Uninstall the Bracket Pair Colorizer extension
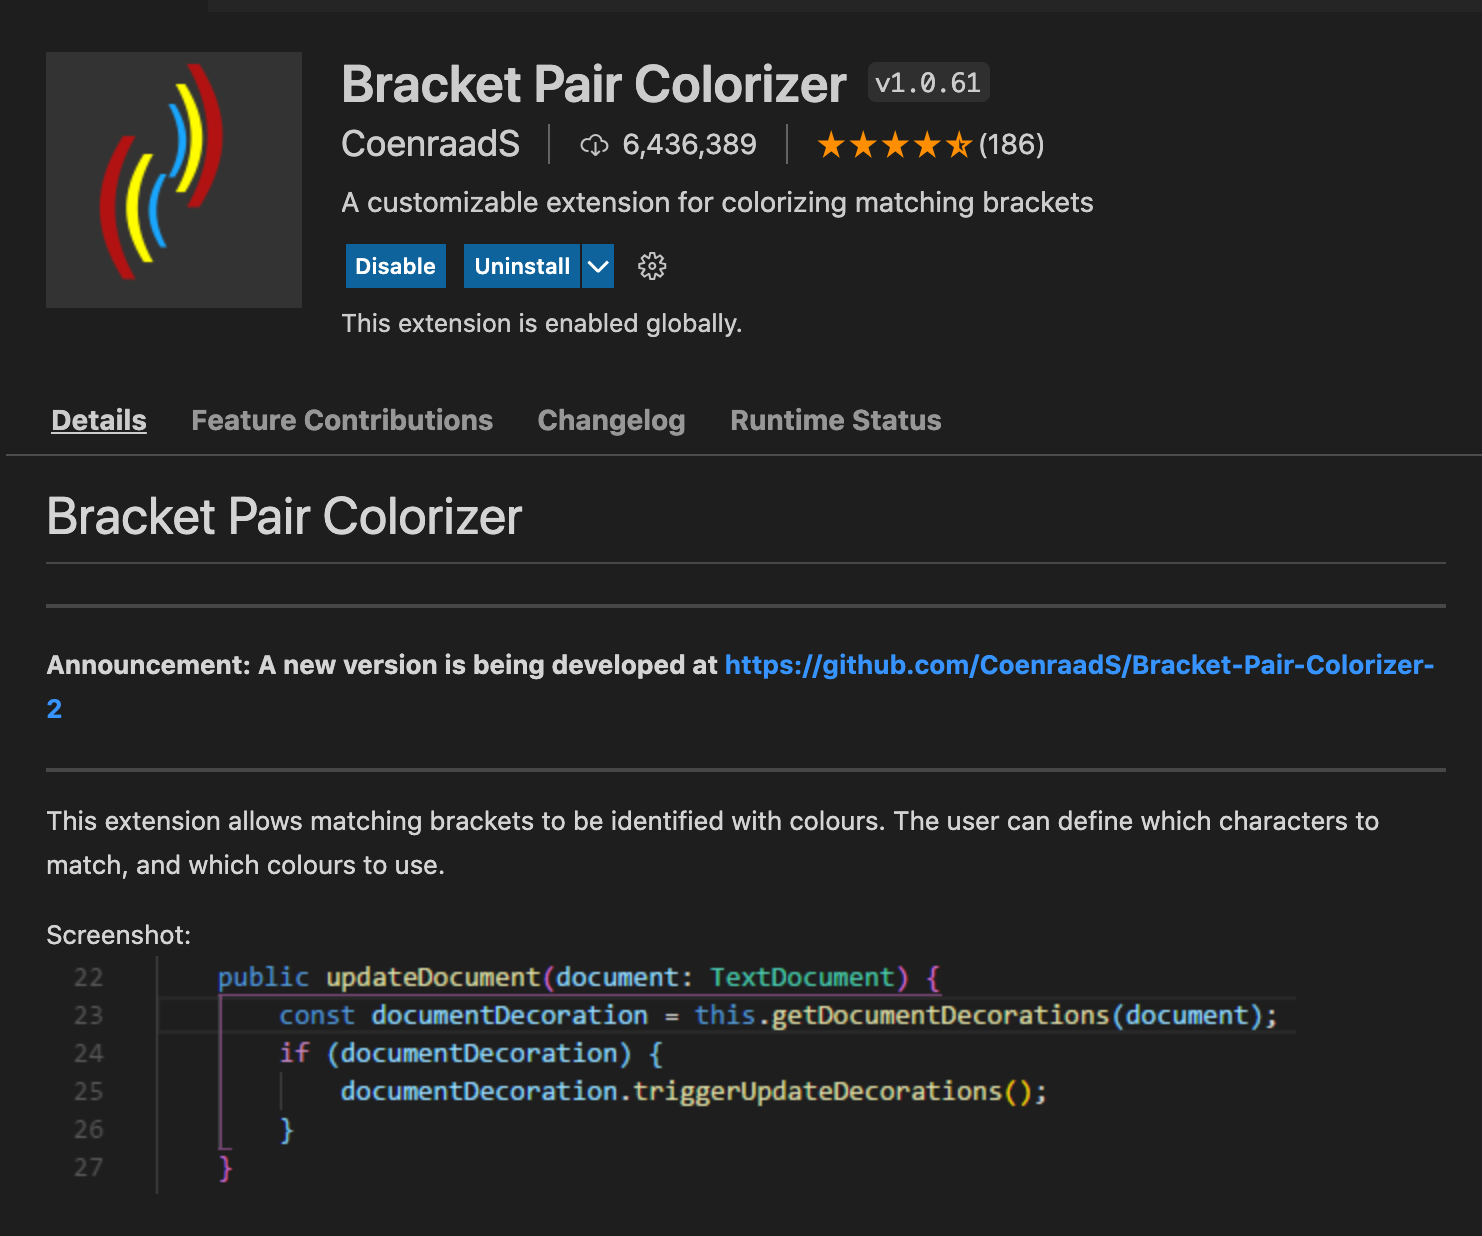 click(522, 266)
